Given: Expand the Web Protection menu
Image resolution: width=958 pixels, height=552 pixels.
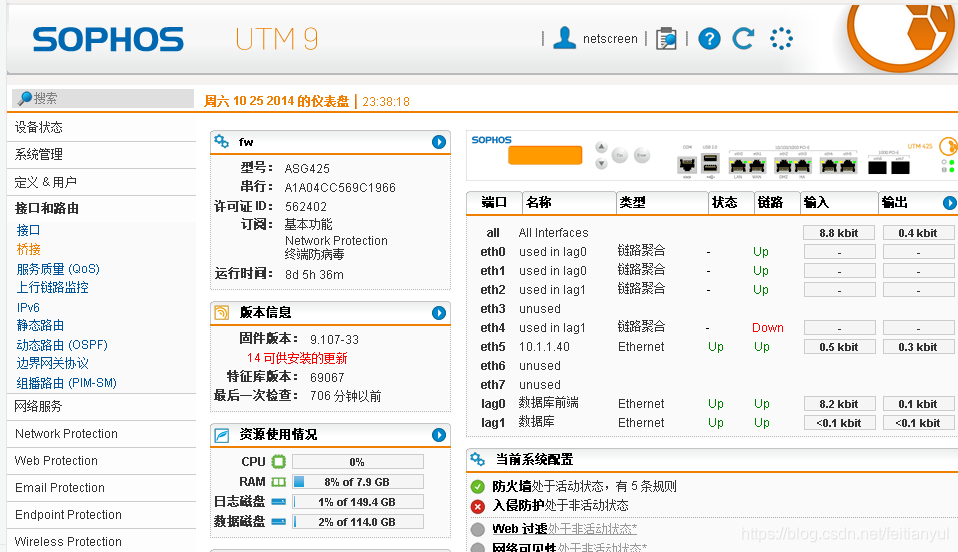Looking at the screenshot, I should pos(101,460).
